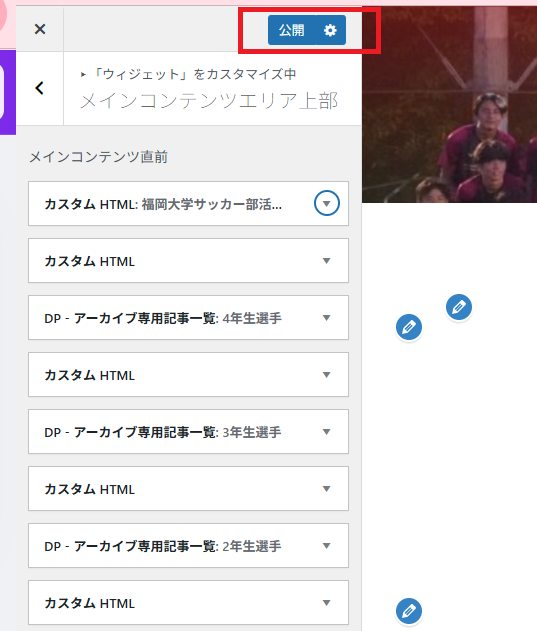The width and height of the screenshot is (537, 631).
Task: Expand the 4年生選手 archive widget arrow
Action: [326, 318]
